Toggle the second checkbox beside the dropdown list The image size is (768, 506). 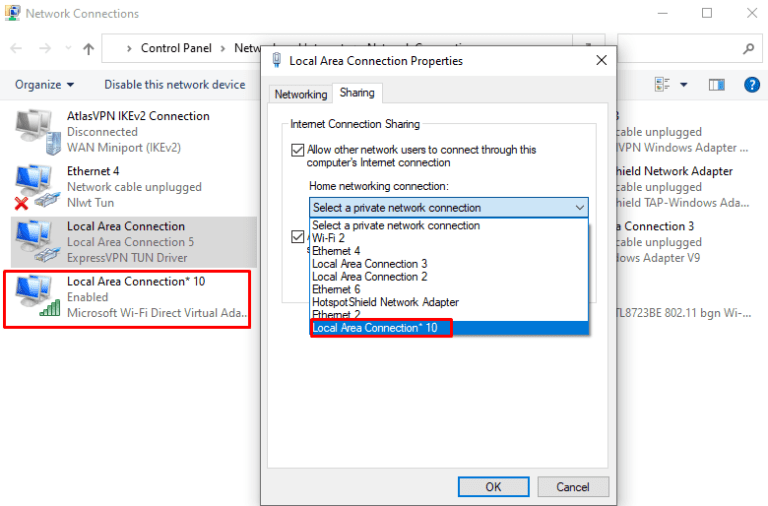point(297,238)
